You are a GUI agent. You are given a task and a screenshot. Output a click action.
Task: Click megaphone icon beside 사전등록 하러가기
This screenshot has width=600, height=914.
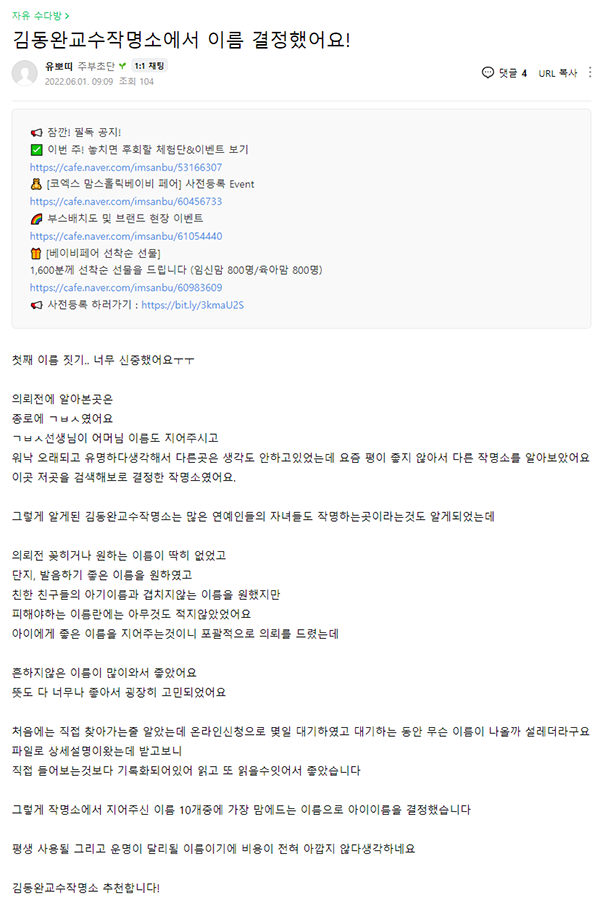36,305
